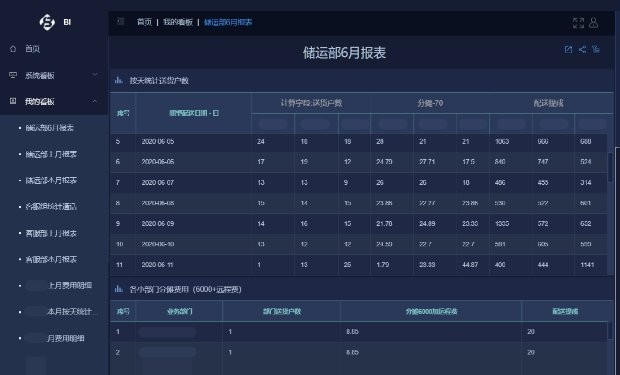Click the 按天统计送货户数 panel title

(x=159, y=81)
